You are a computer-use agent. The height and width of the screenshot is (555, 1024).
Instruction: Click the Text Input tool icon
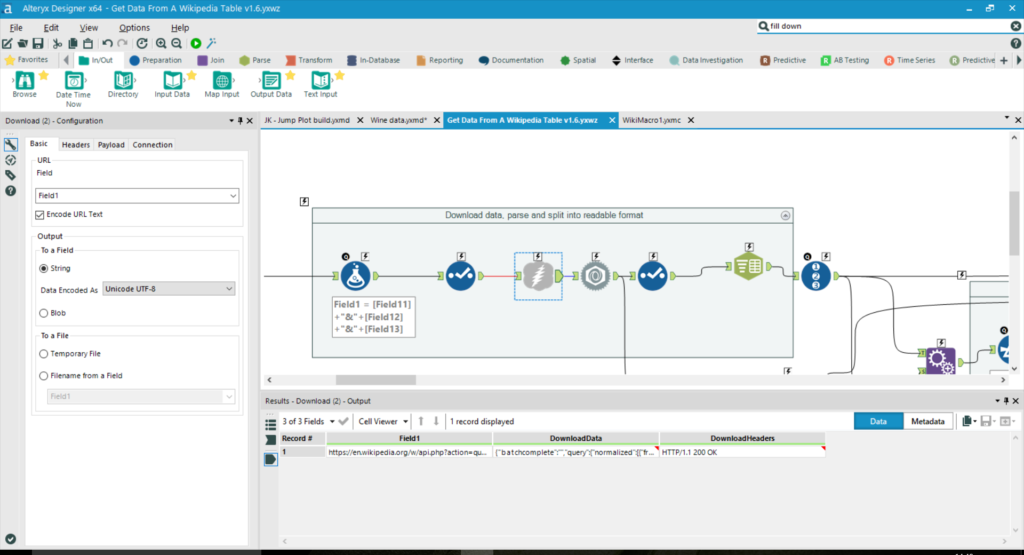(319, 81)
